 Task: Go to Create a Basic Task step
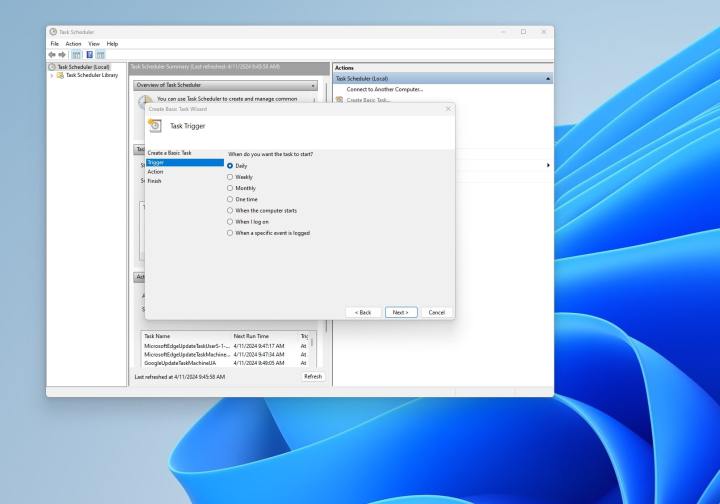click(x=169, y=153)
